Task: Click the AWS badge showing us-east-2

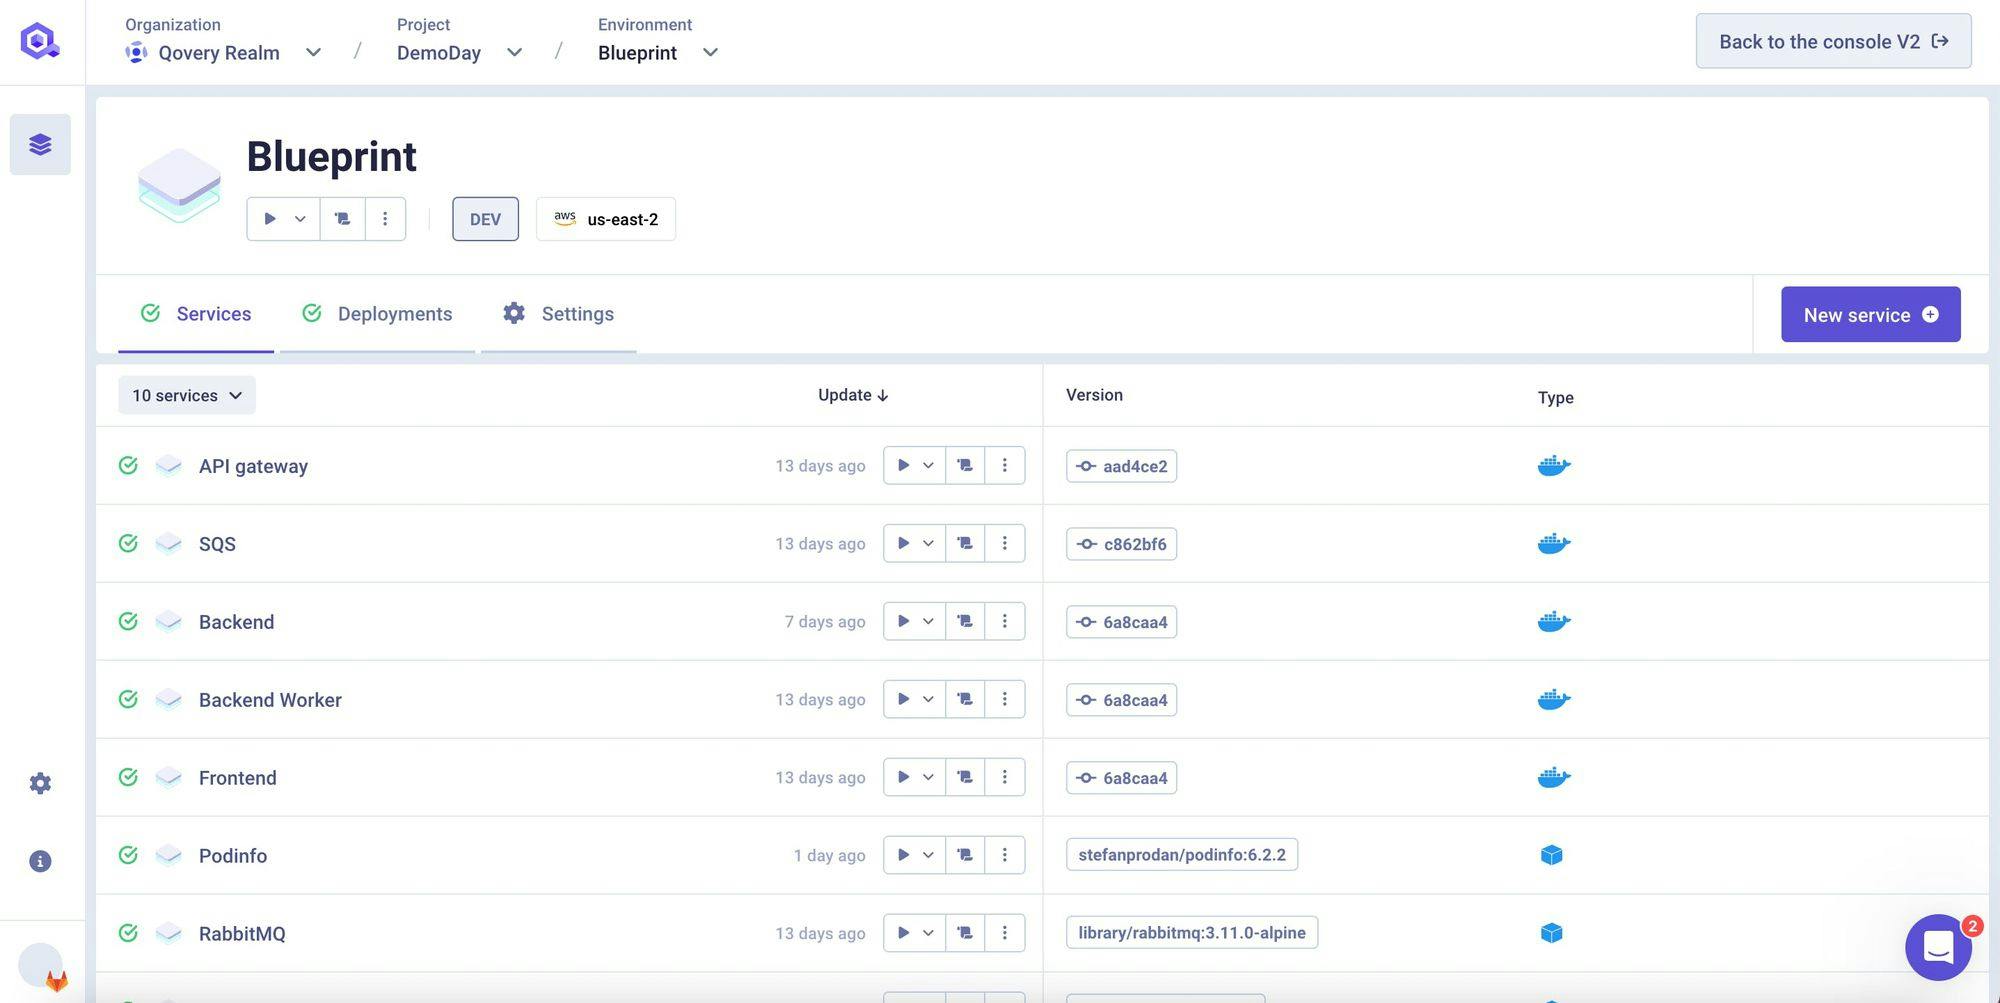Action: [605, 218]
